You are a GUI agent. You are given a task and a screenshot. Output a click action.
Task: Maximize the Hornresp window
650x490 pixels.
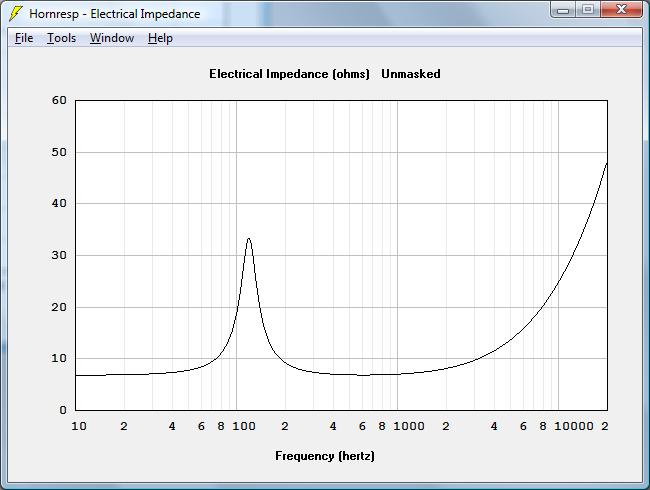587,10
